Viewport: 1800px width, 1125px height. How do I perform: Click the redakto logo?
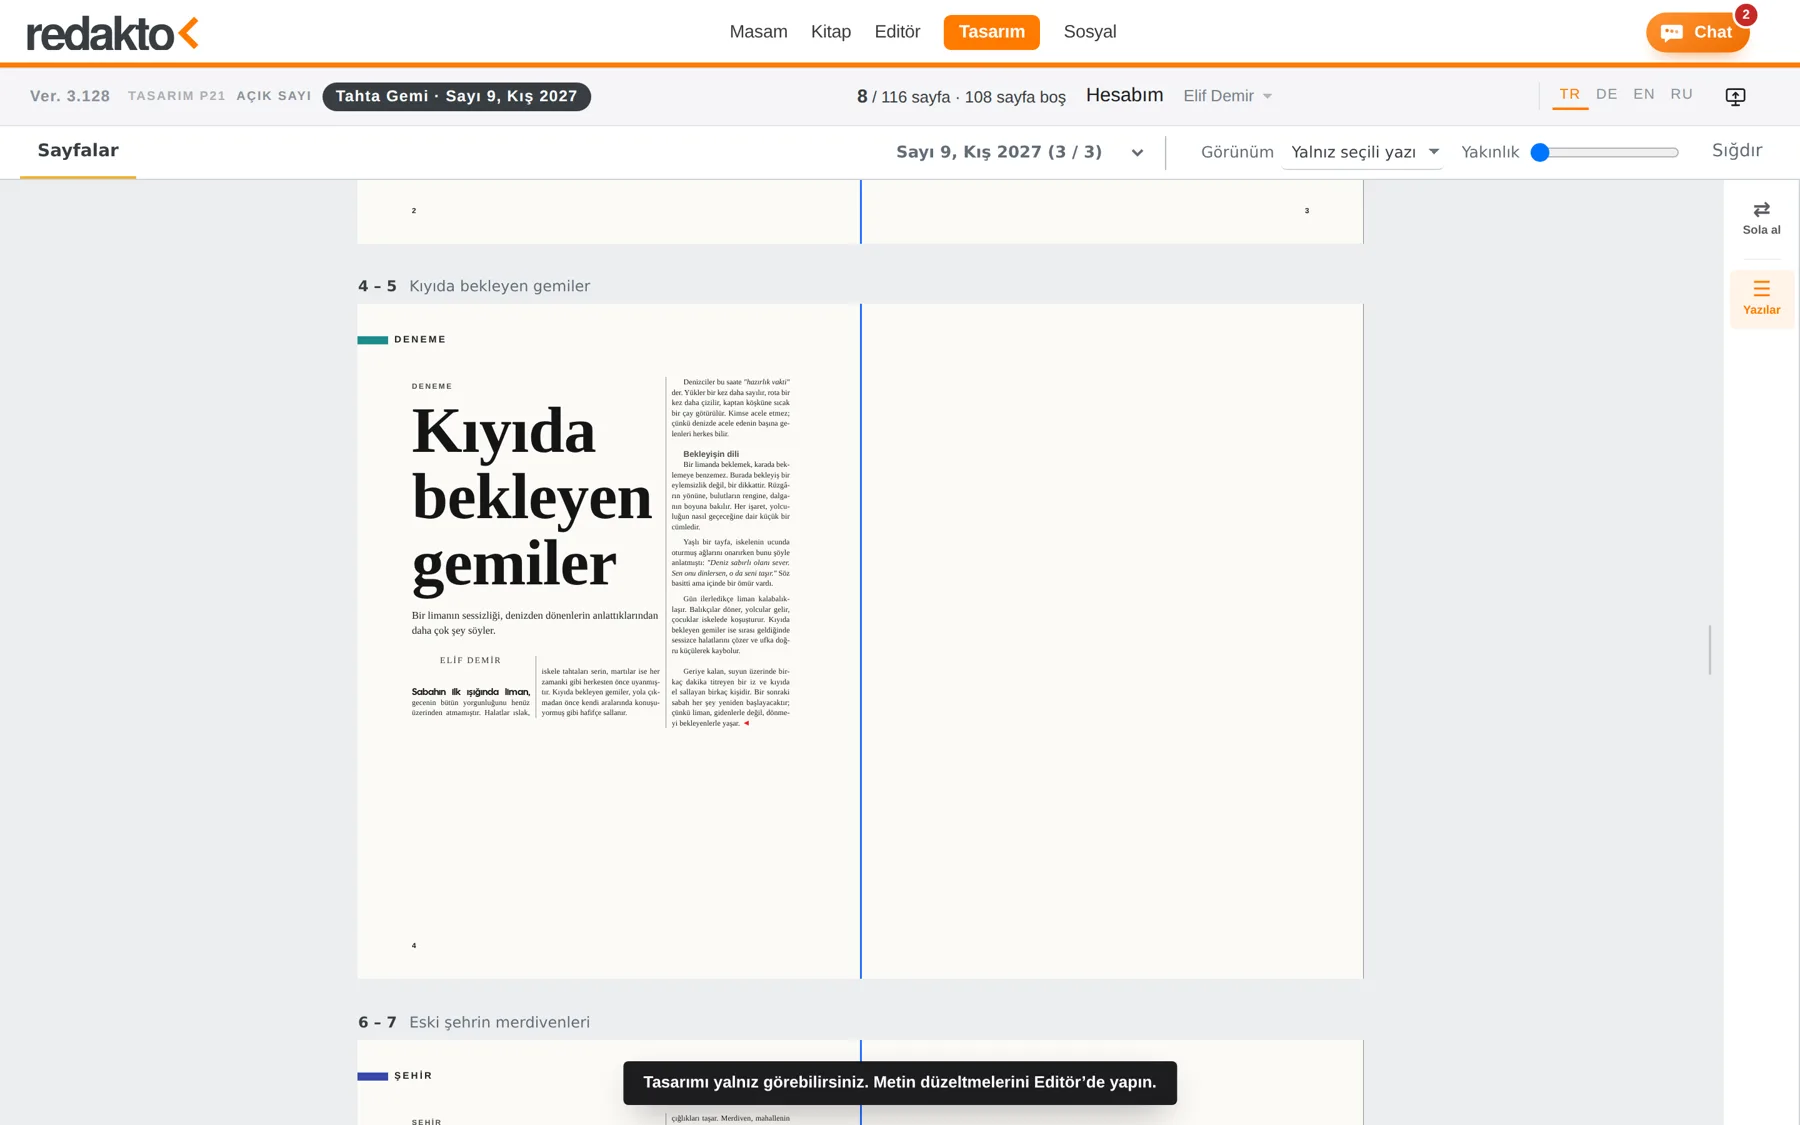pyautogui.click(x=112, y=33)
